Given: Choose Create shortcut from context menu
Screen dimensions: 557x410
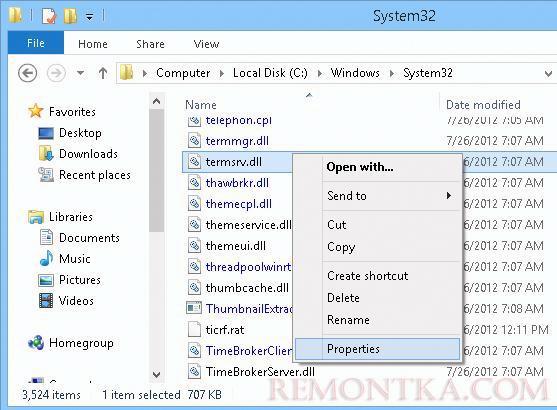Looking at the screenshot, I should click(378, 276).
